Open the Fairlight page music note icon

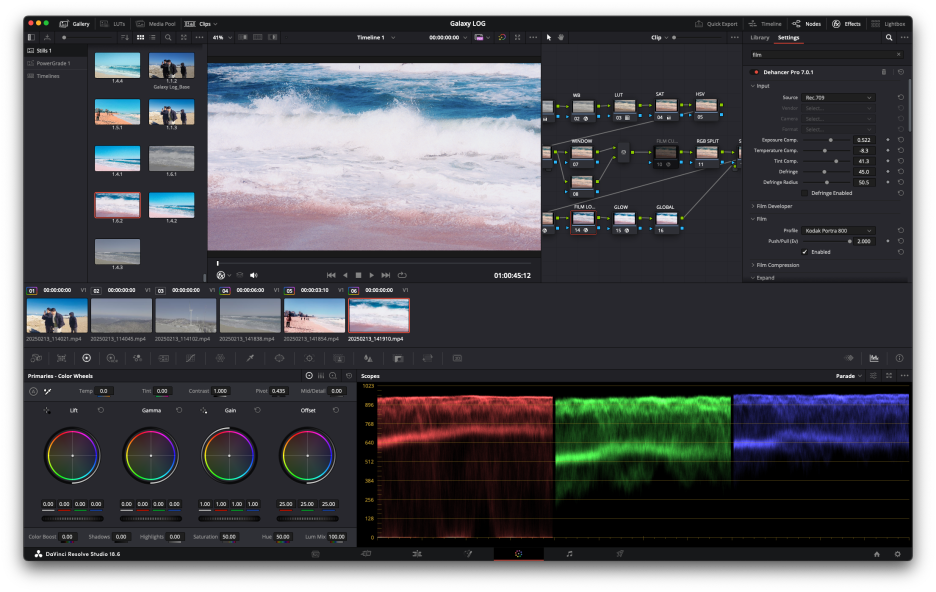click(569, 554)
